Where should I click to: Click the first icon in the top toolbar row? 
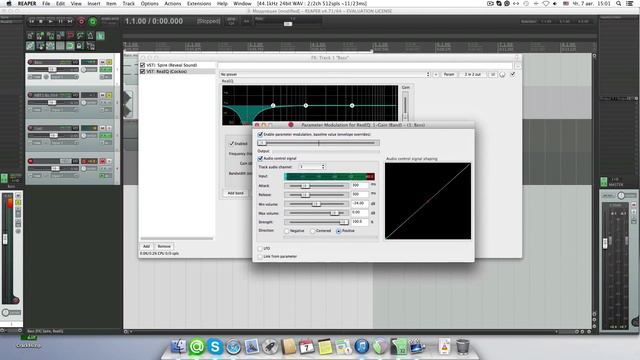30,36
